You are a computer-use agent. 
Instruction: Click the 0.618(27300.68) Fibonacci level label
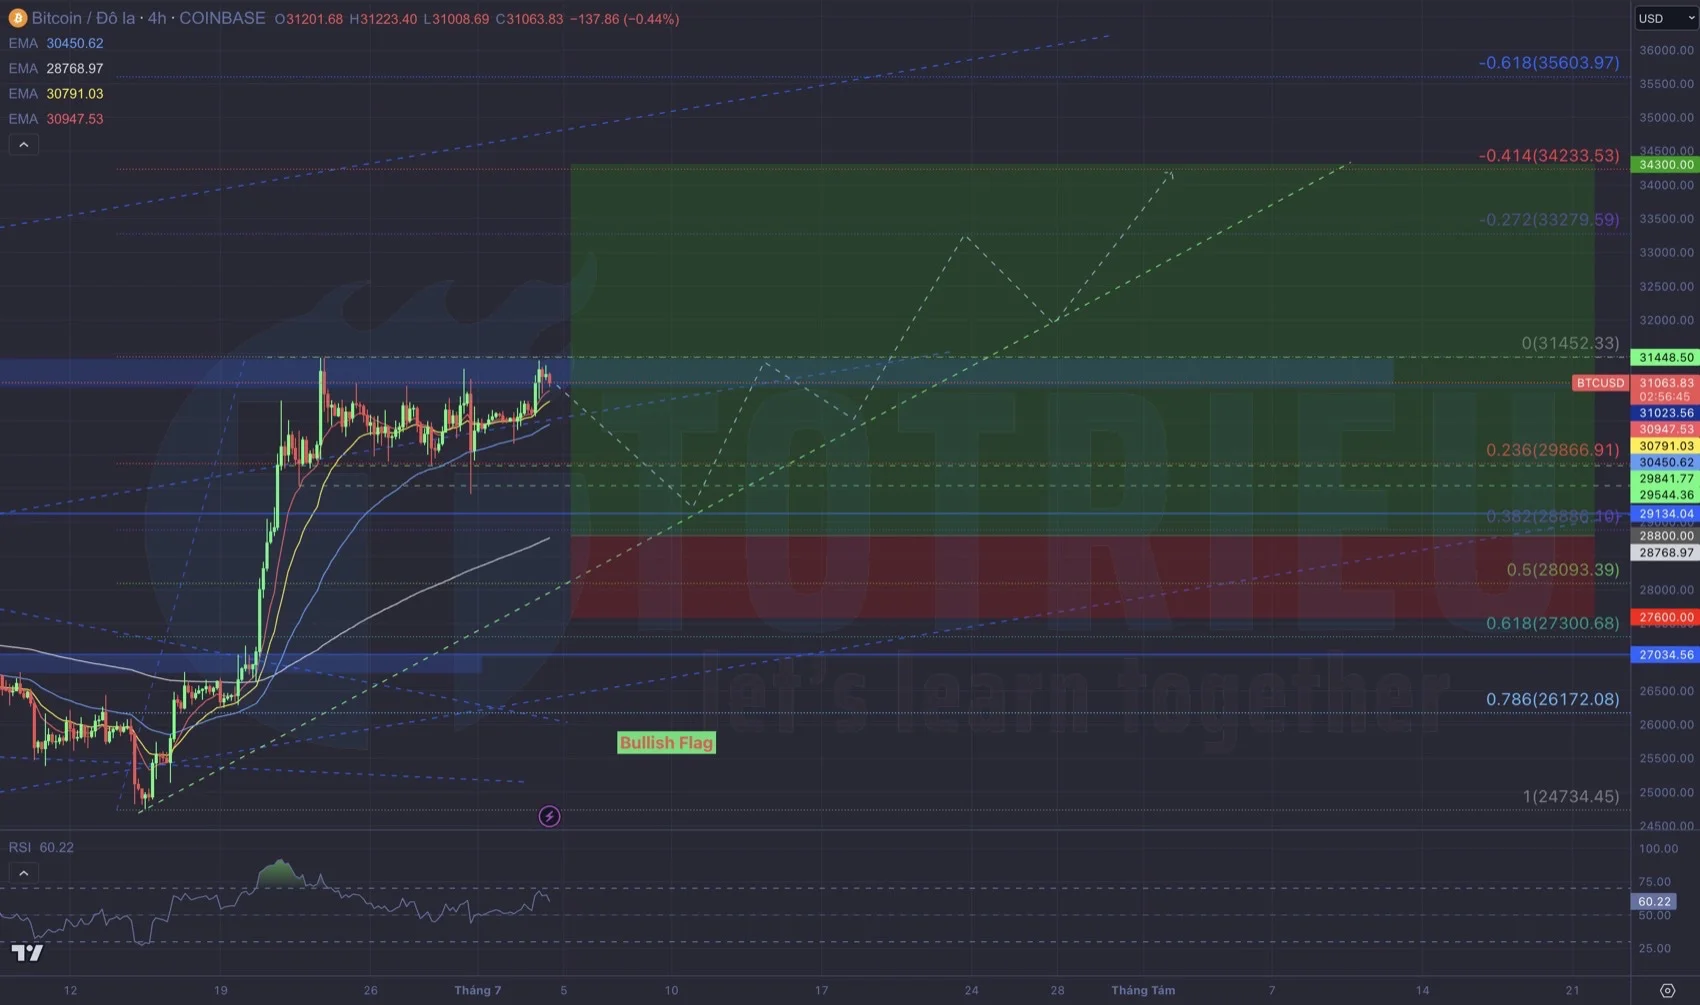pos(1551,622)
